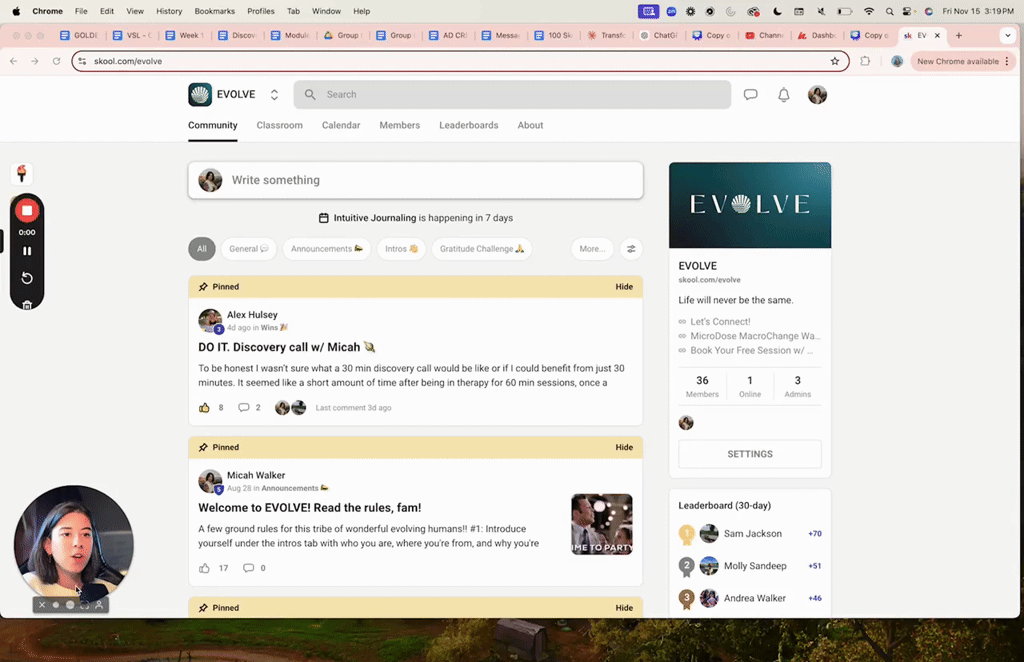The width and height of the screenshot is (1024, 662).
Task: Open Molly Sandeep on the leaderboard
Action: pos(755,566)
